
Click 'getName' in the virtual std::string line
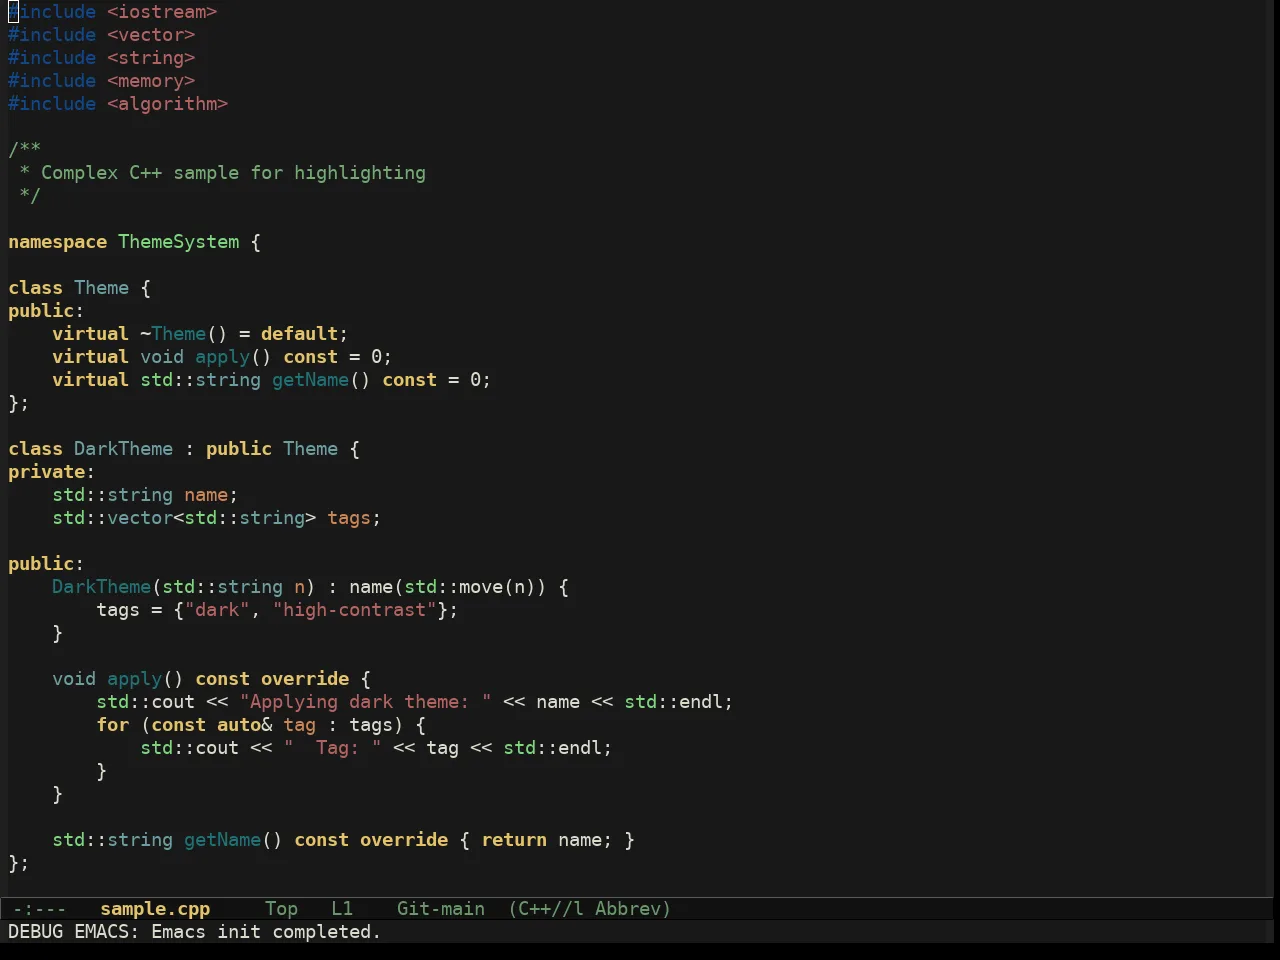[x=310, y=380]
